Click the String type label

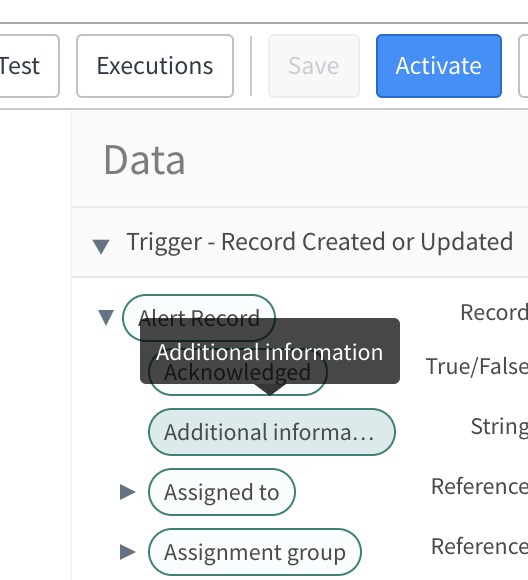click(499, 426)
